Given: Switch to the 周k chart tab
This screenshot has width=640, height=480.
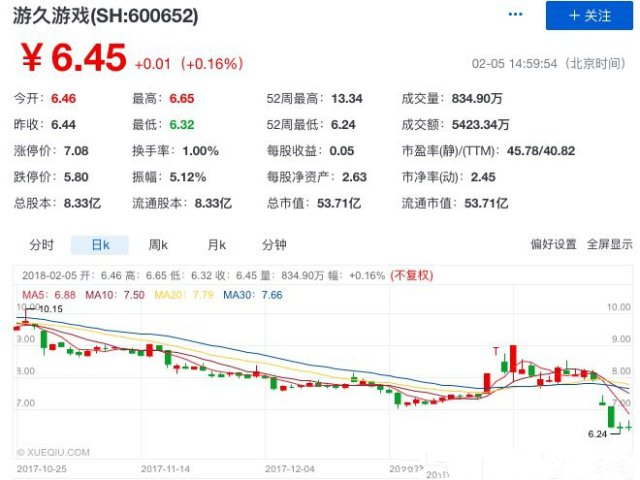Looking at the screenshot, I should coord(158,245).
